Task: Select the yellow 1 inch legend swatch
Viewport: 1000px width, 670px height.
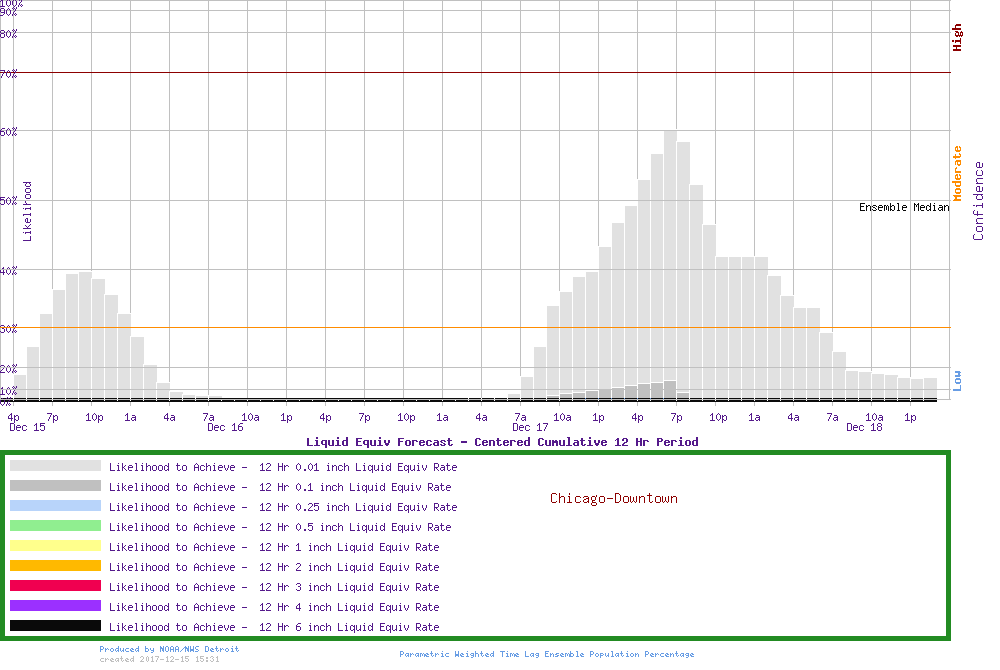Action: pyautogui.click(x=55, y=546)
